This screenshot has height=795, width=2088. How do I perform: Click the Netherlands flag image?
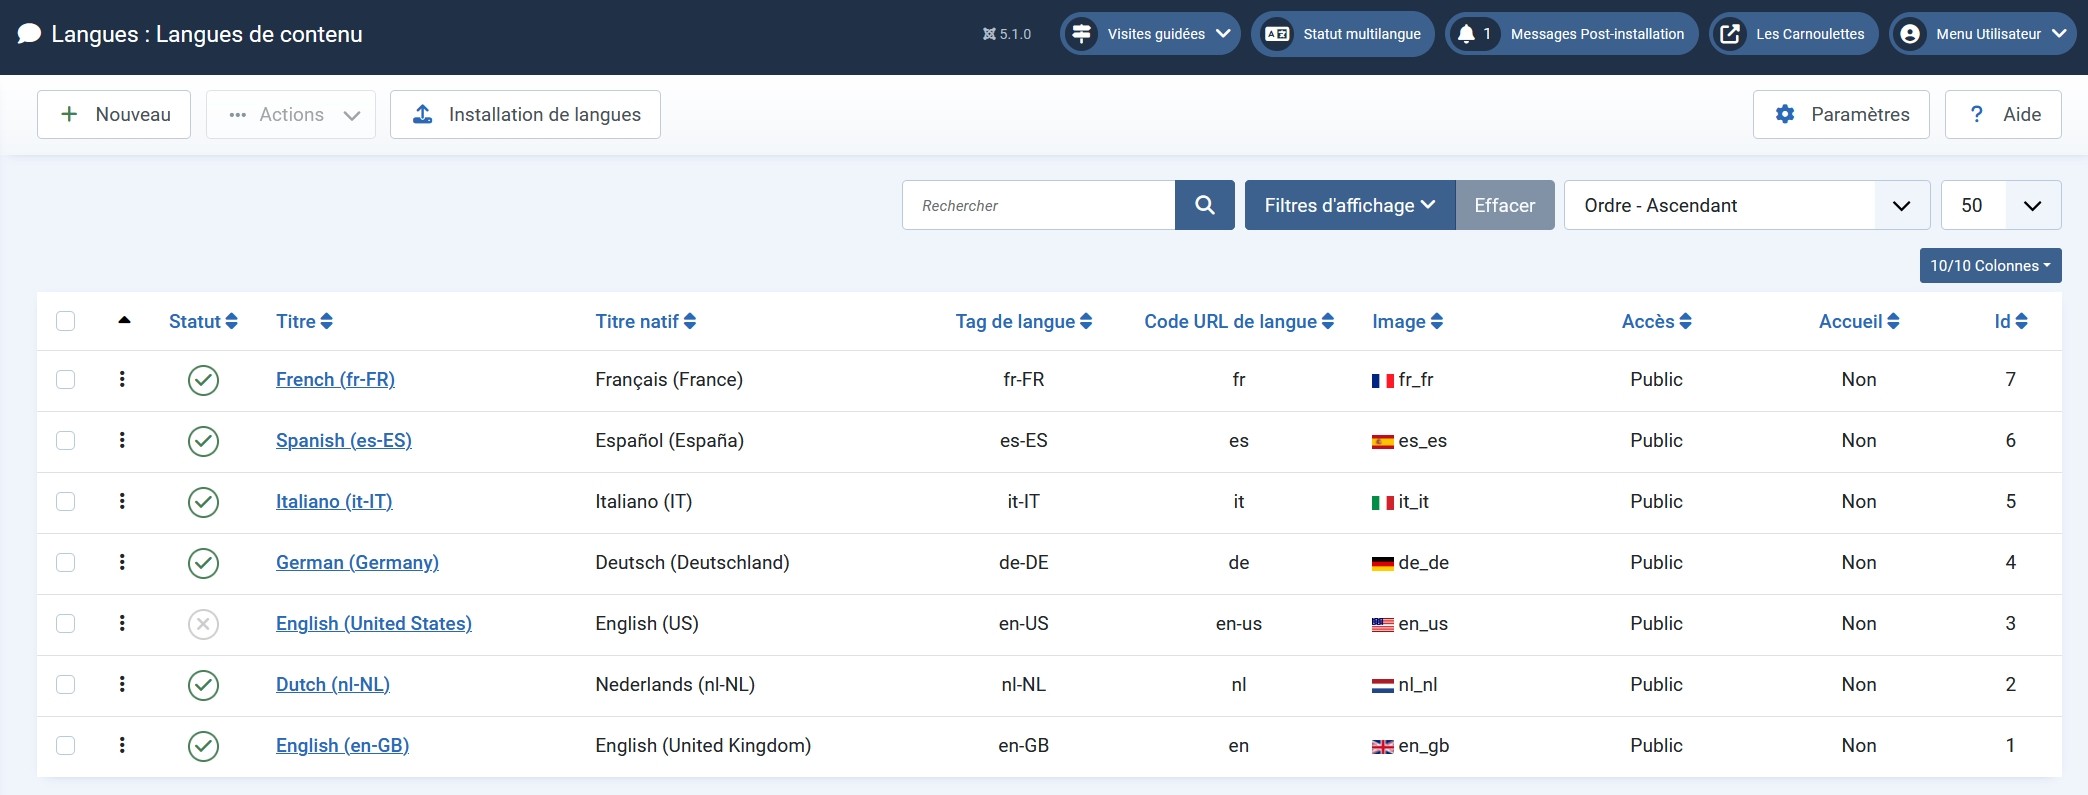coord(1383,685)
